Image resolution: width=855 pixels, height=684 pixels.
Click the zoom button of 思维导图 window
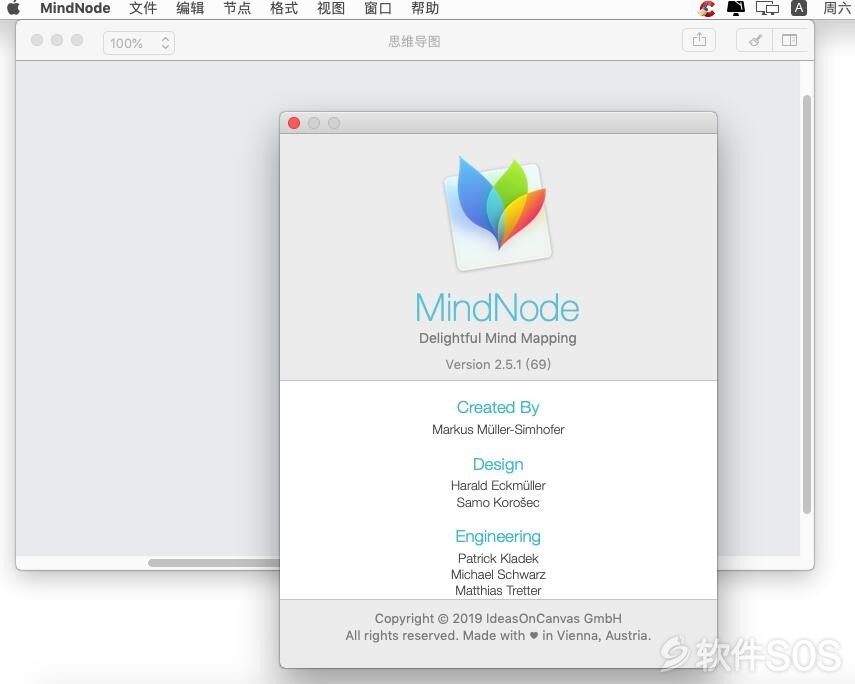pos(77,40)
